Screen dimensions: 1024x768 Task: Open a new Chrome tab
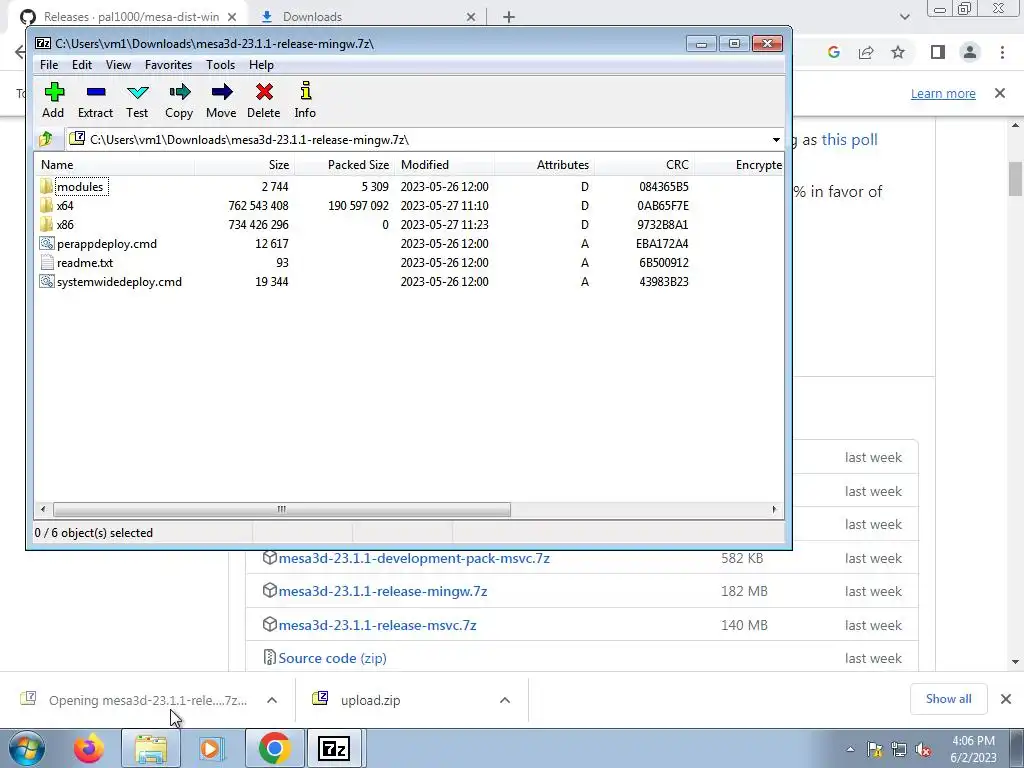[509, 17]
